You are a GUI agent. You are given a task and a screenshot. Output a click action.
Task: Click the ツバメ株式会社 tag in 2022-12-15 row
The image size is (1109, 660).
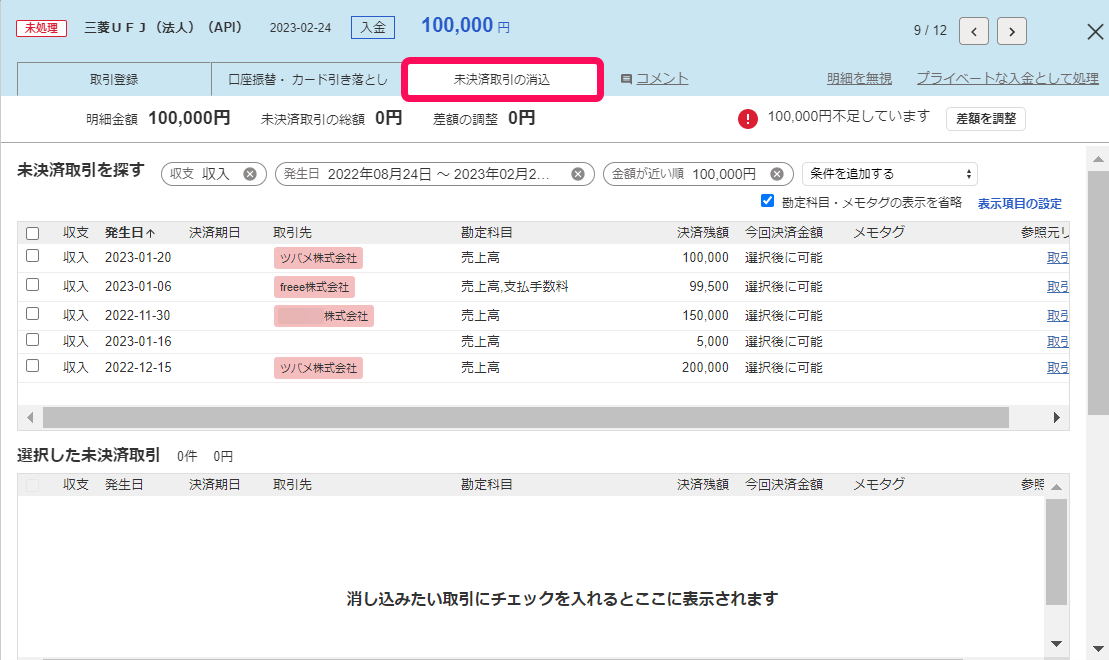318,368
